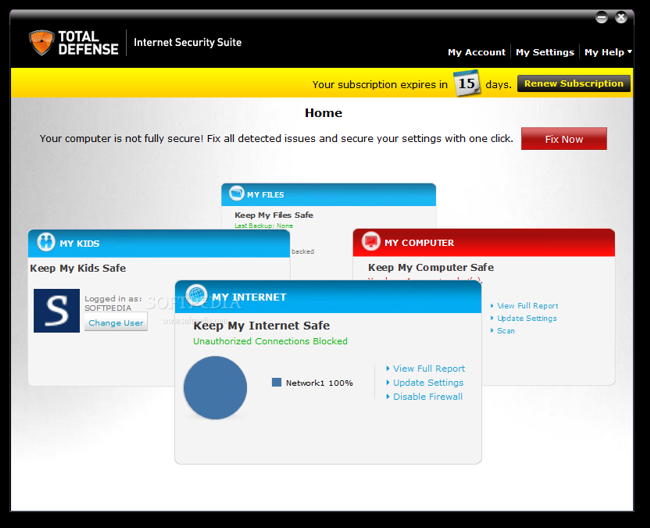Select the My Computer panel header
The height and width of the screenshot is (528, 650).
(484, 242)
